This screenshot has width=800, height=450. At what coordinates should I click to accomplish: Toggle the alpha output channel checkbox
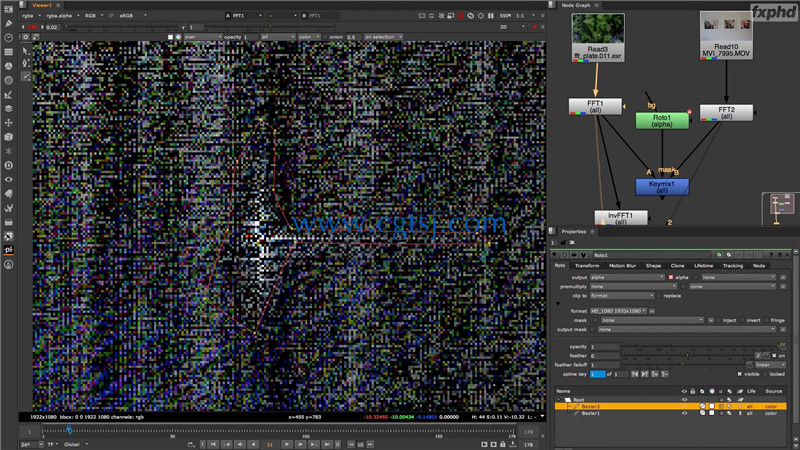[x=671, y=277]
